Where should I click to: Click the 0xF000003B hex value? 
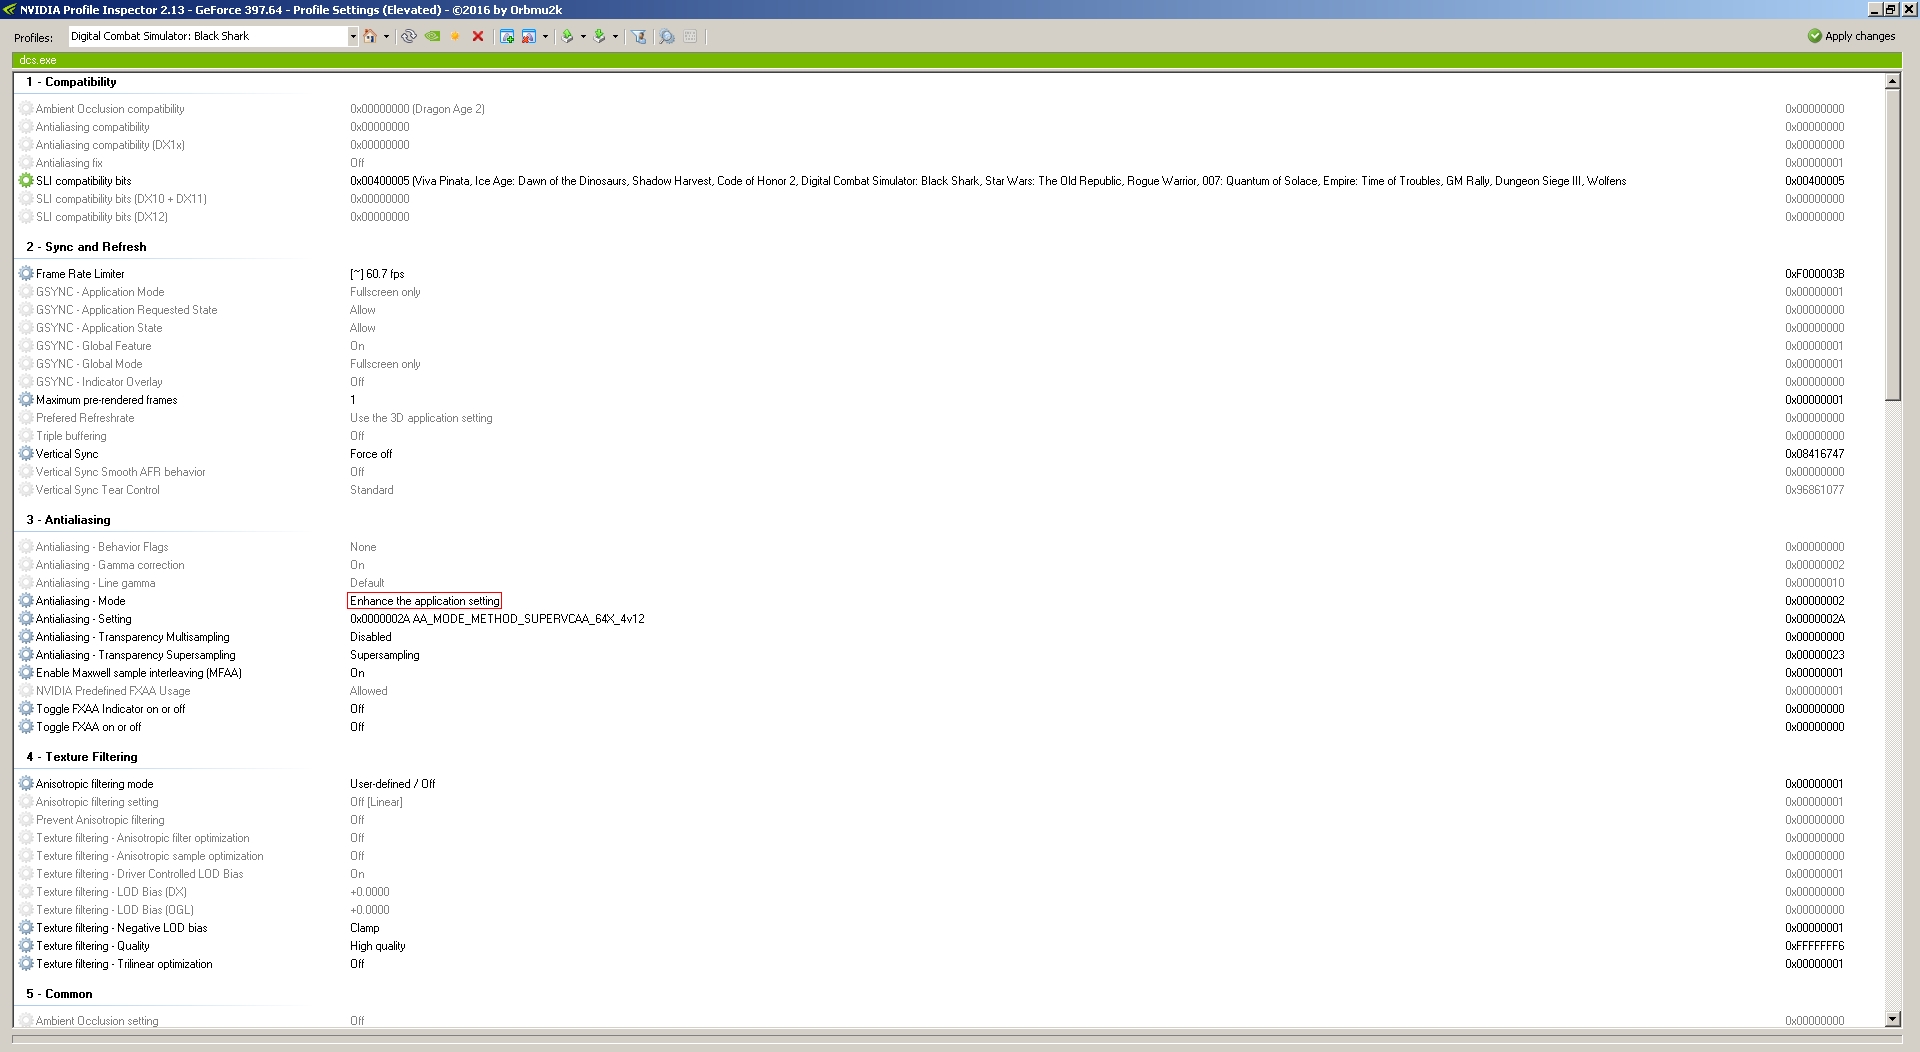coord(1815,274)
